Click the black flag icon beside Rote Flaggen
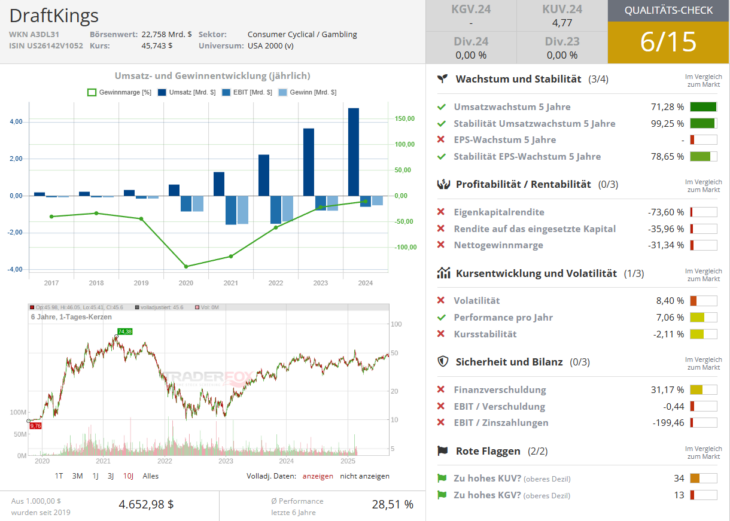Viewport: 730px width, 521px height. tap(443, 451)
